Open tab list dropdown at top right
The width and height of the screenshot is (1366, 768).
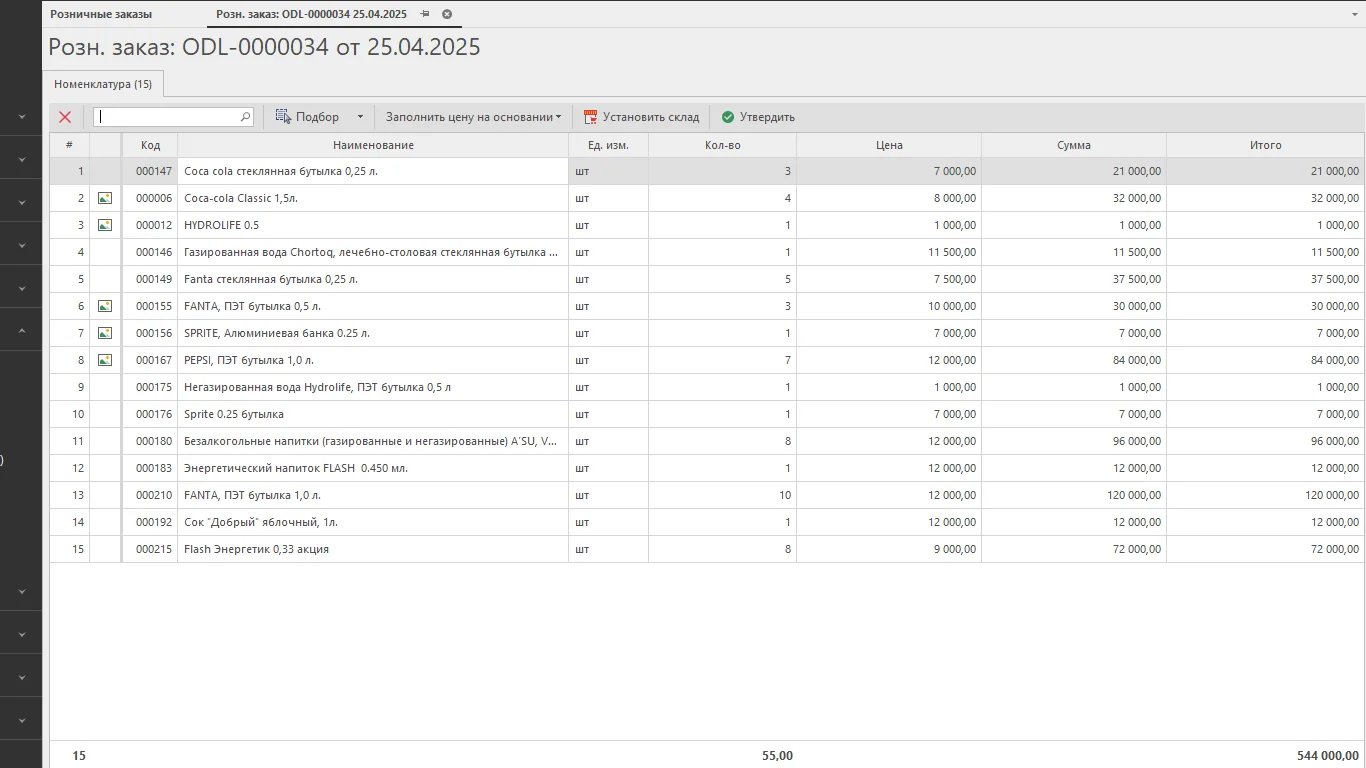pos(1353,14)
